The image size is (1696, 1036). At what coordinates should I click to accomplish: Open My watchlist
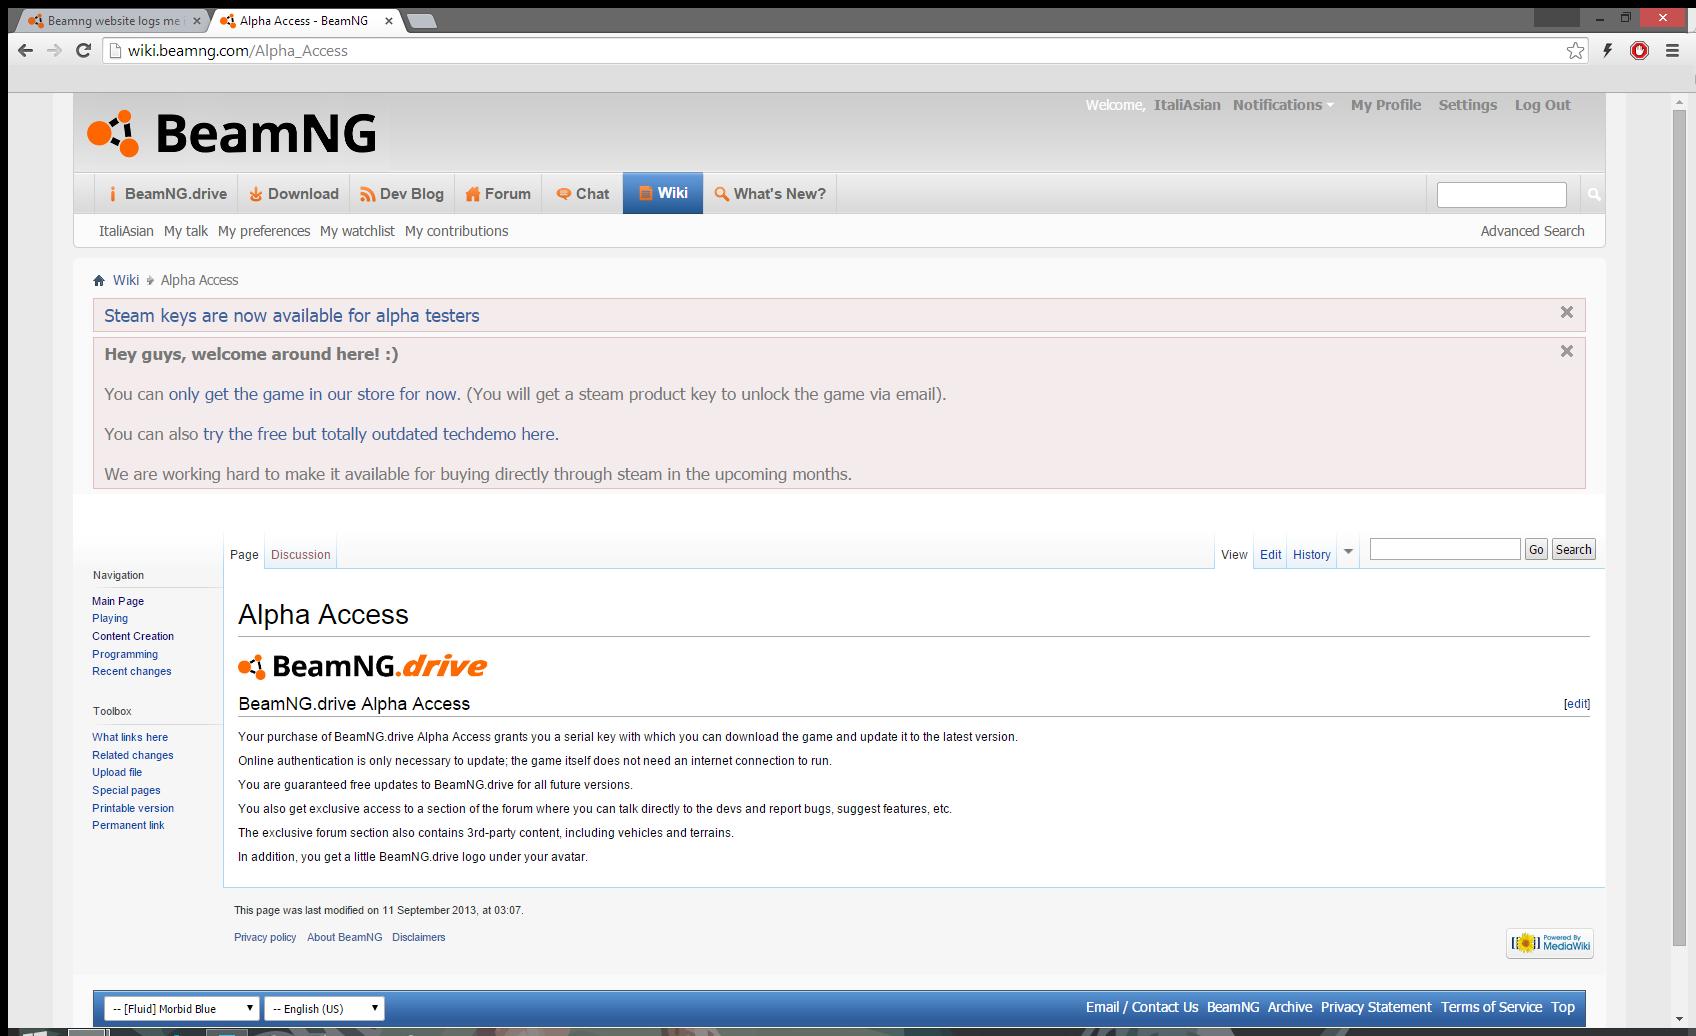(357, 231)
